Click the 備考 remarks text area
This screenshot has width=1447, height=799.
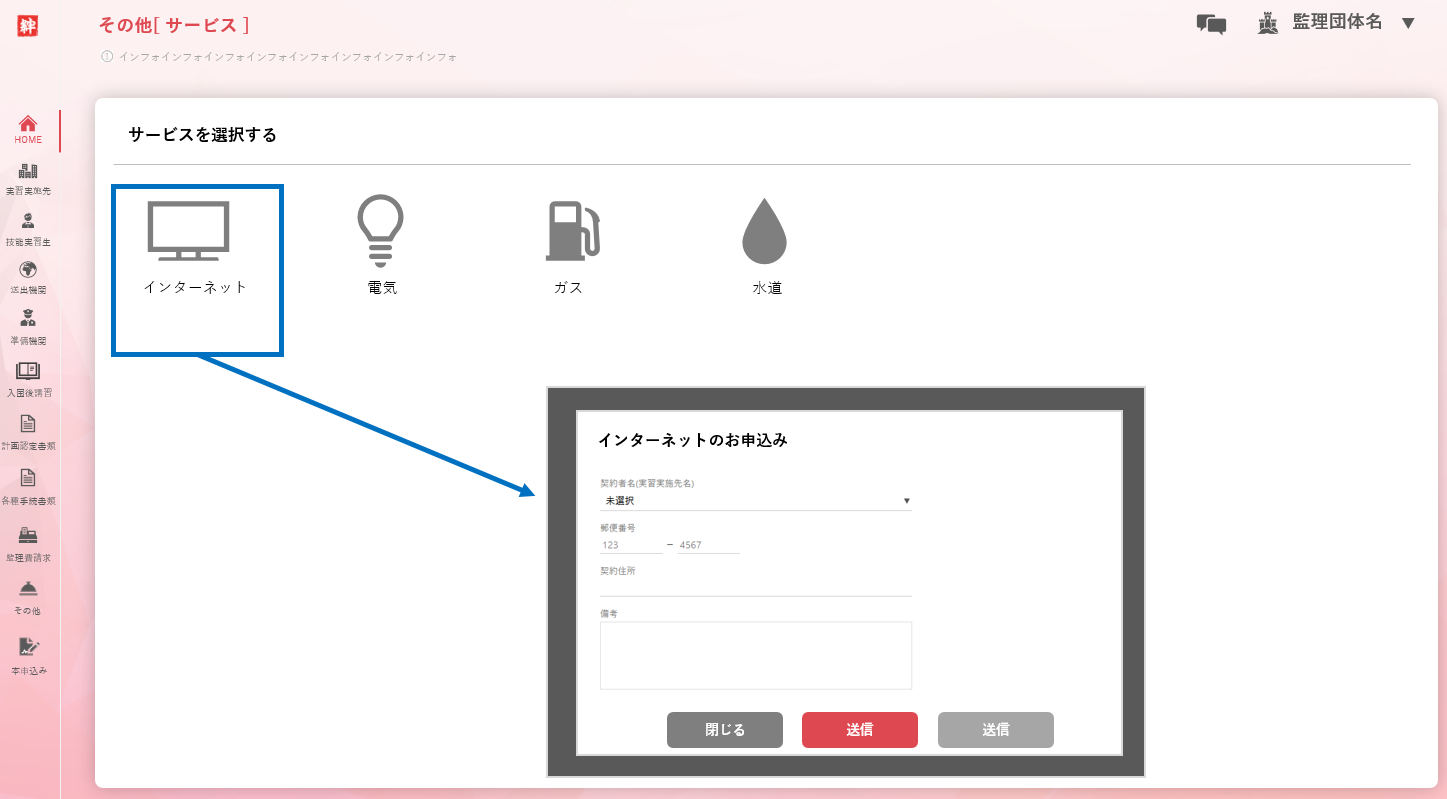tap(755, 655)
